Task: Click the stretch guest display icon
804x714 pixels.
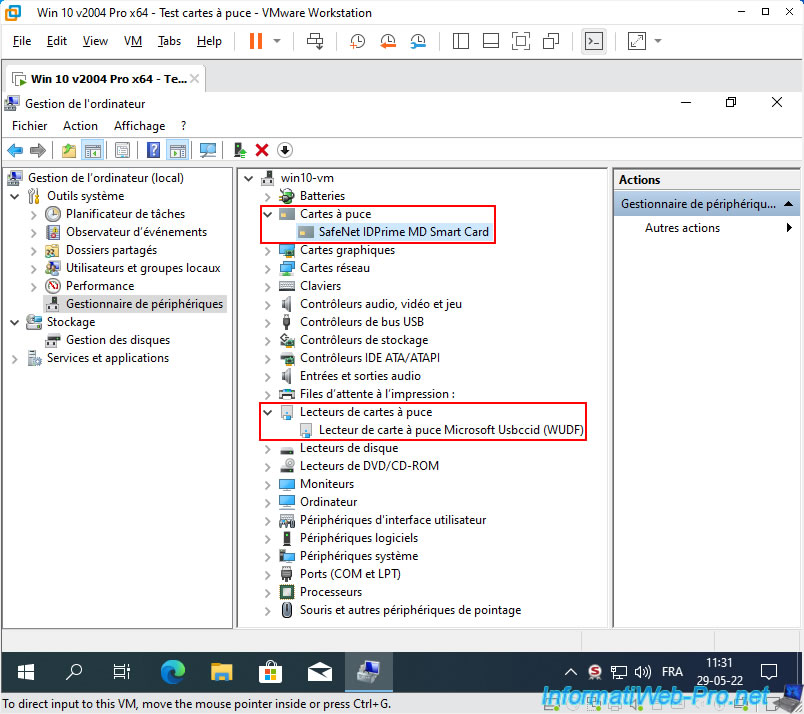Action: point(637,41)
